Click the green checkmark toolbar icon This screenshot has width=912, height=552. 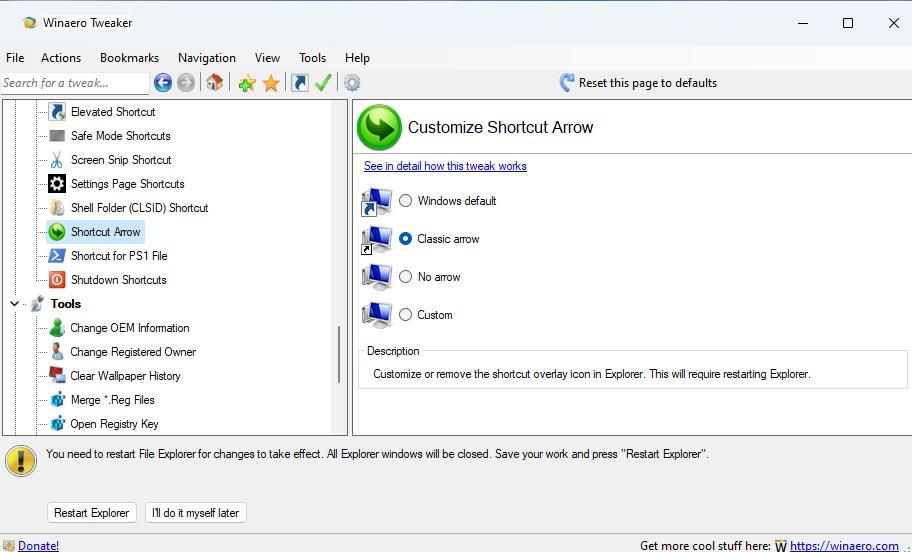[x=323, y=83]
